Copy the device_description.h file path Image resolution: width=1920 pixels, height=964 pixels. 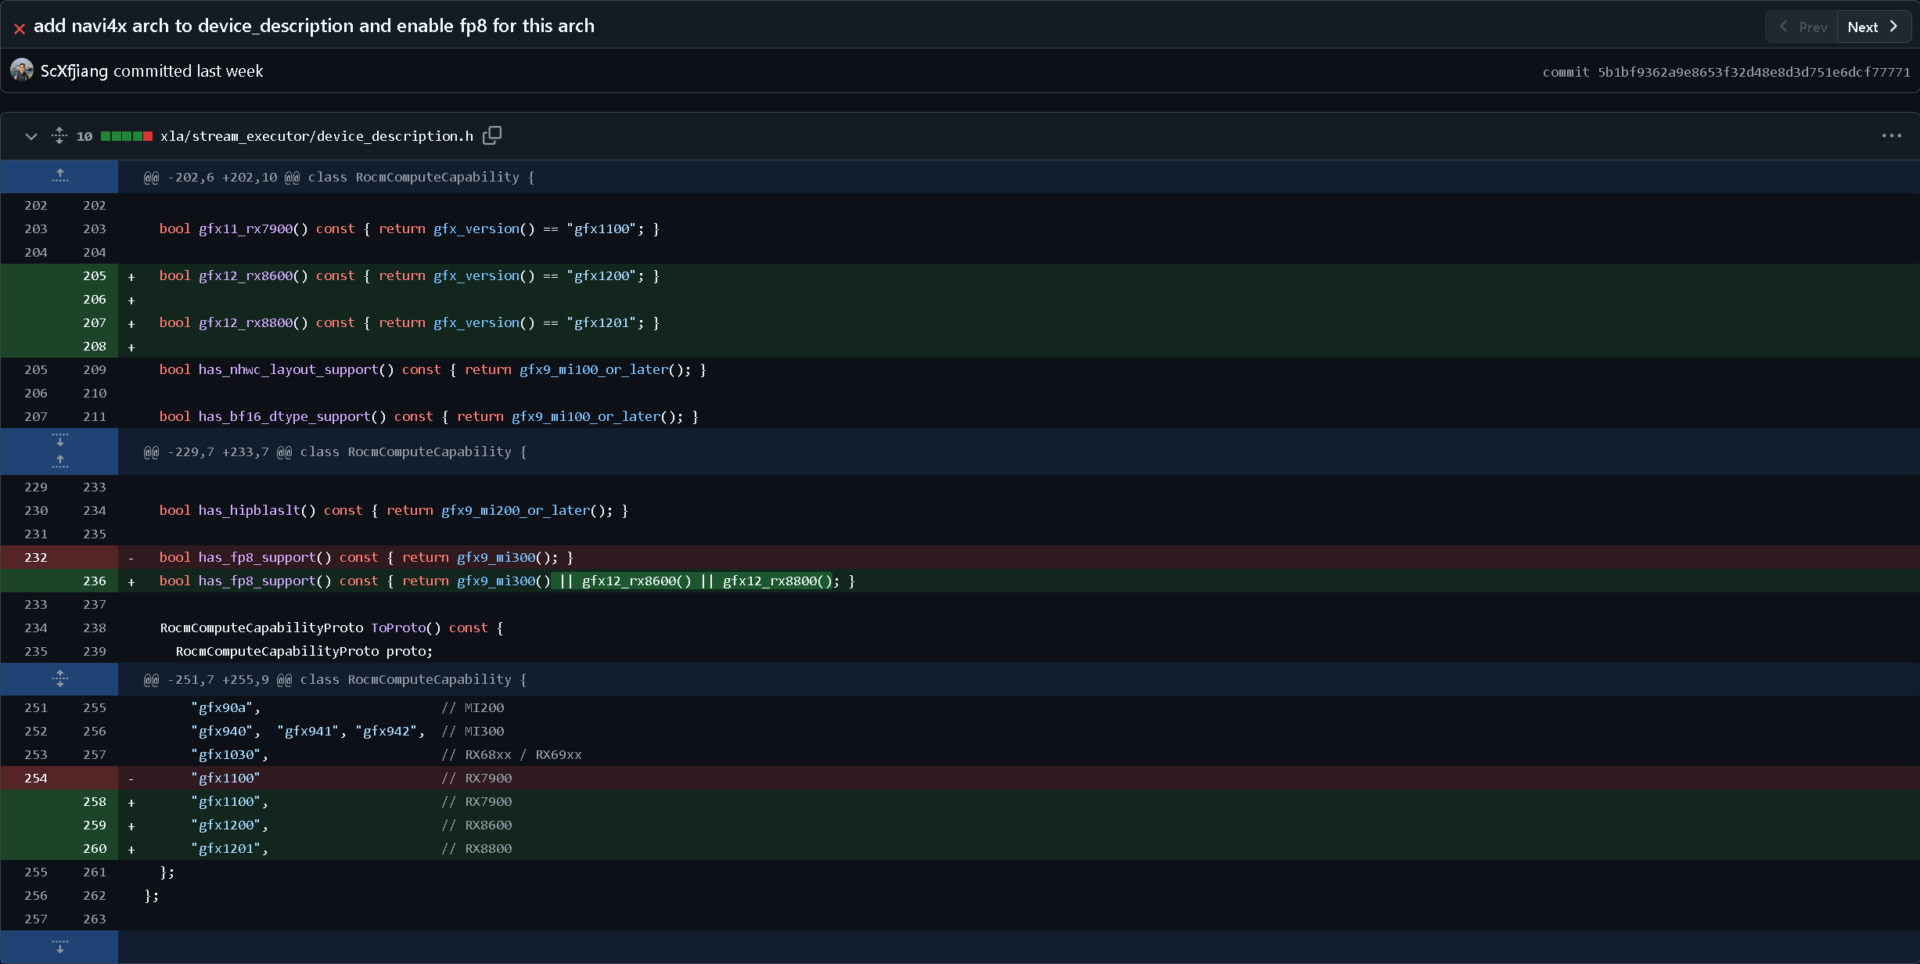coord(492,135)
